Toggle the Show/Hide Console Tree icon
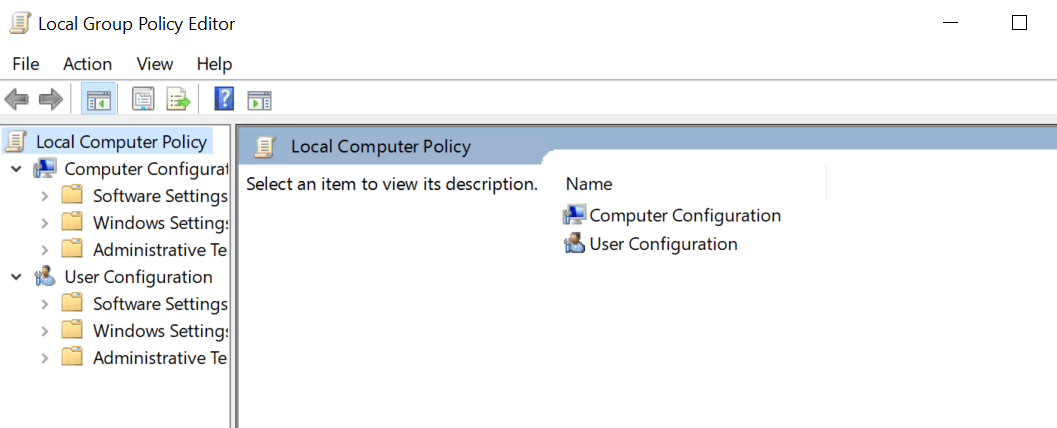The image size is (1057, 428). pyautogui.click(x=98, y=100)
